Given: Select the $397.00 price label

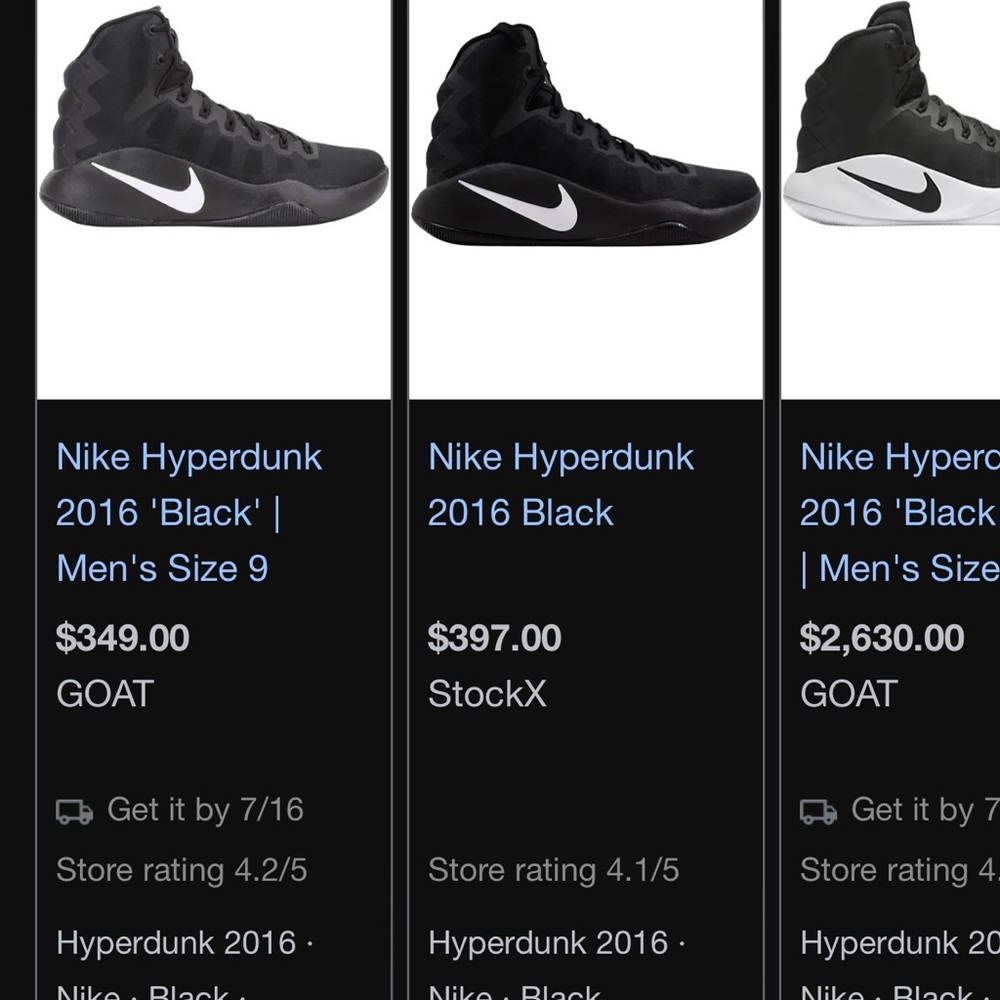Looking at the screenshot, I should pyautogui.click(x=494, y=638).
